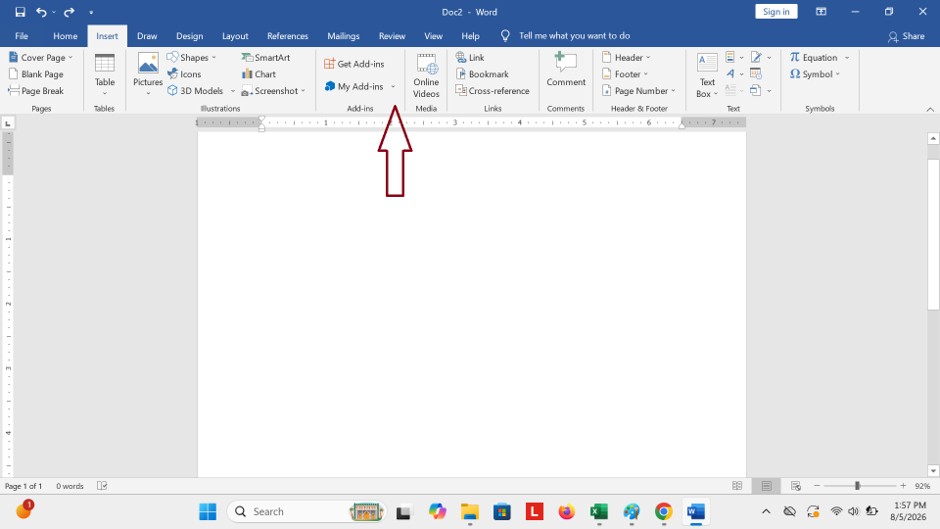Open Quick Parts in Text group

click(734, 58)
